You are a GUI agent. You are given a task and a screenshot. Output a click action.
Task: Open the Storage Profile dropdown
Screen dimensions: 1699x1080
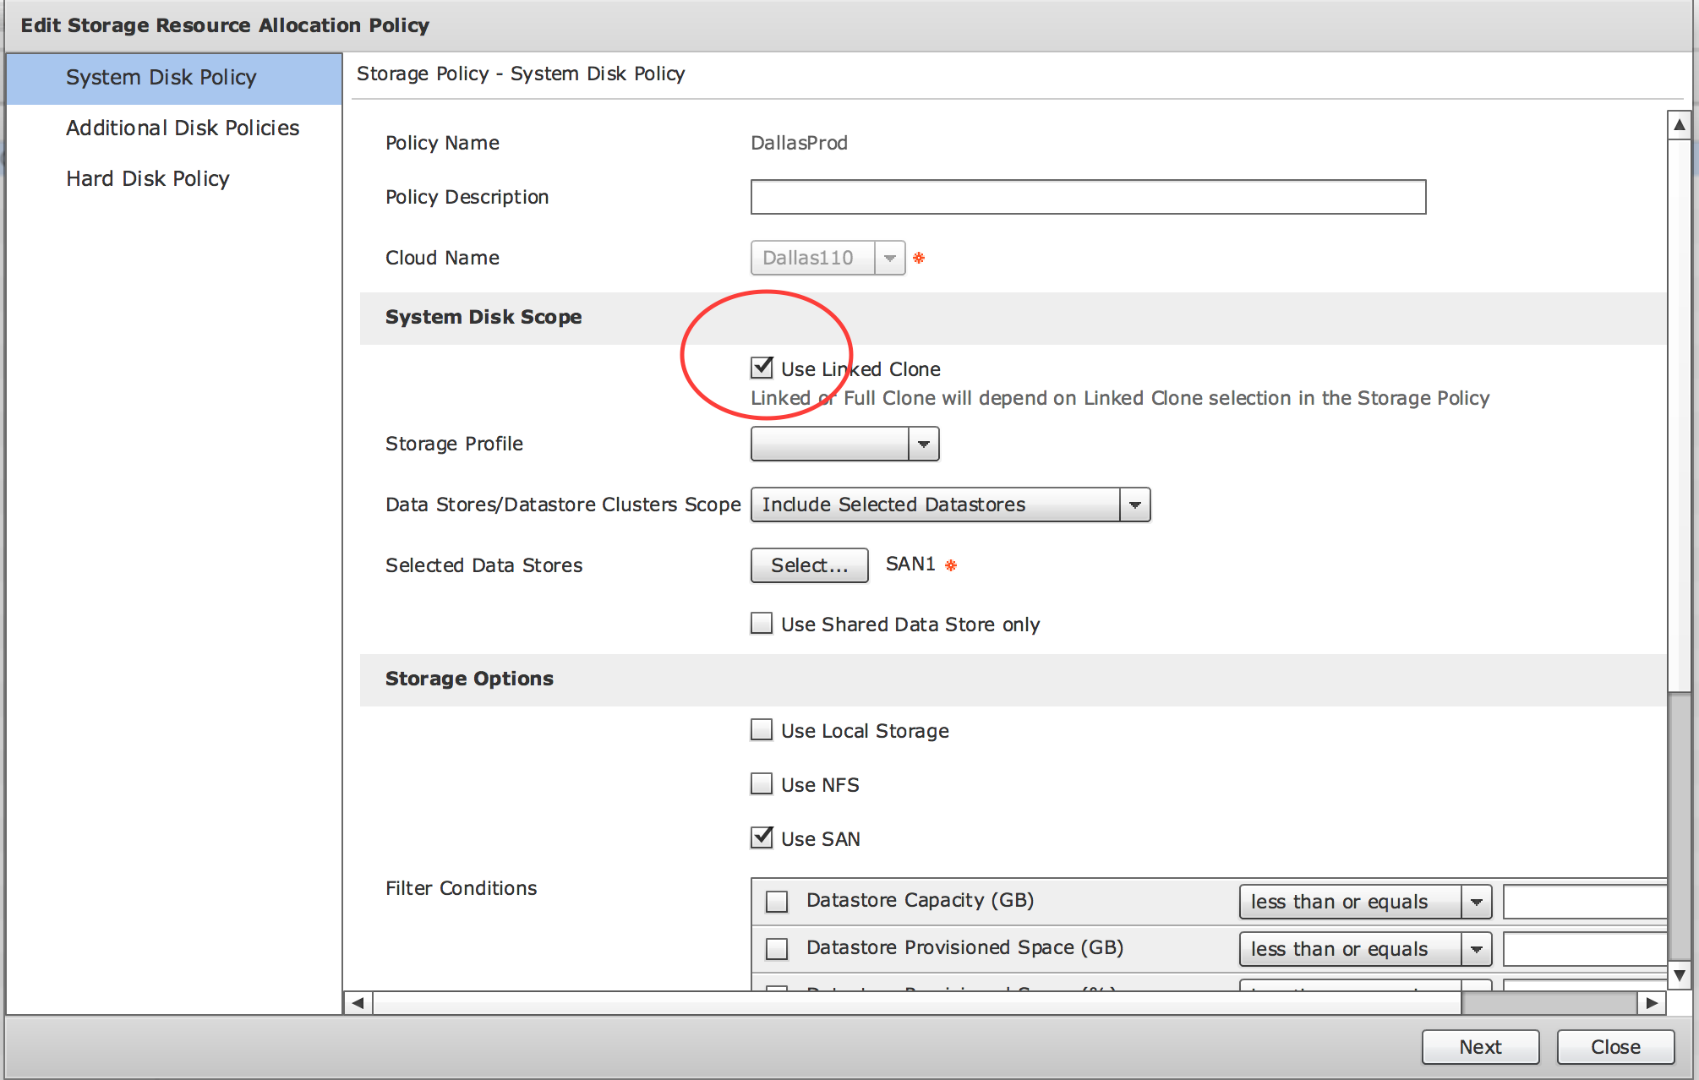tap(845, 444)
